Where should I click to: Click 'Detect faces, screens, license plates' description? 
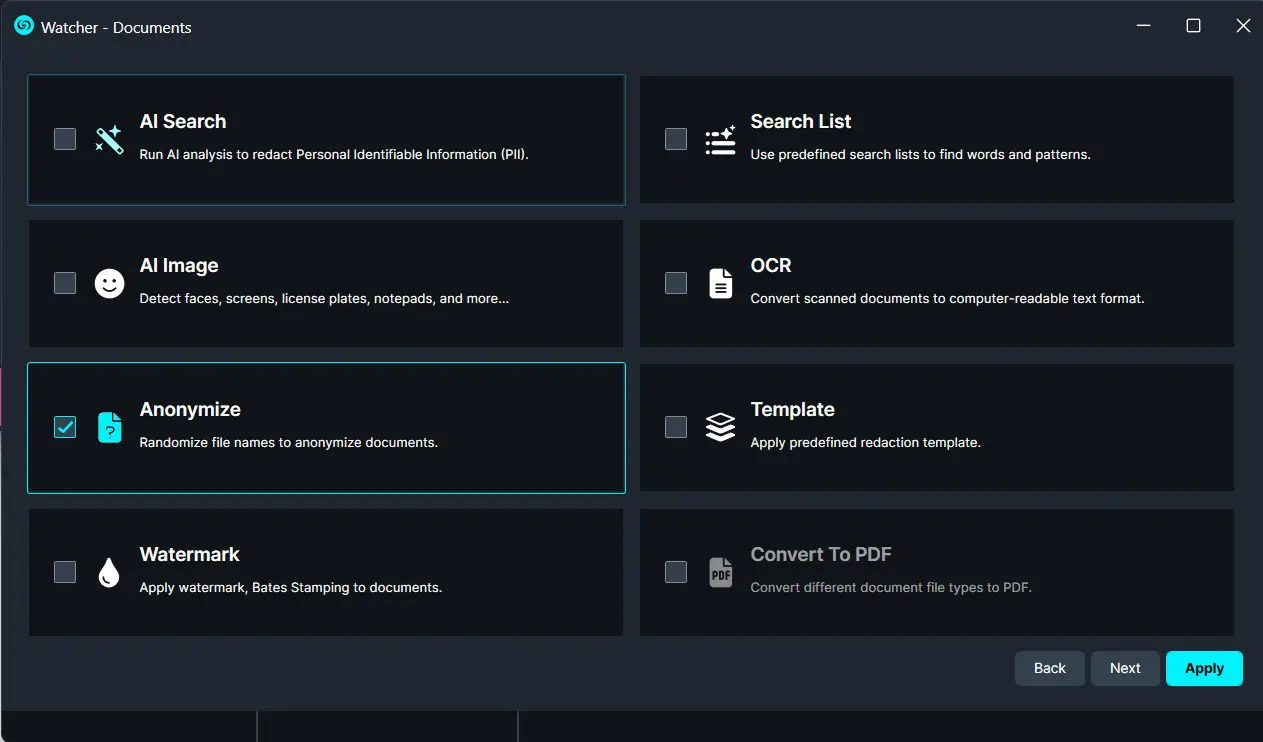324,298
